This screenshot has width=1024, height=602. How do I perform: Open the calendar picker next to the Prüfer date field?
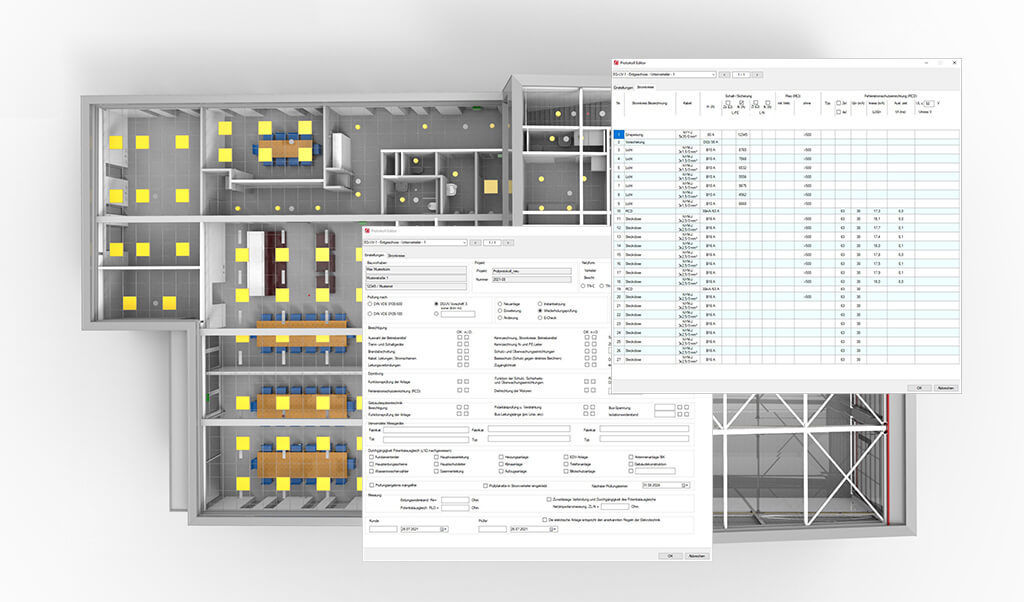(x=553, y=528)
